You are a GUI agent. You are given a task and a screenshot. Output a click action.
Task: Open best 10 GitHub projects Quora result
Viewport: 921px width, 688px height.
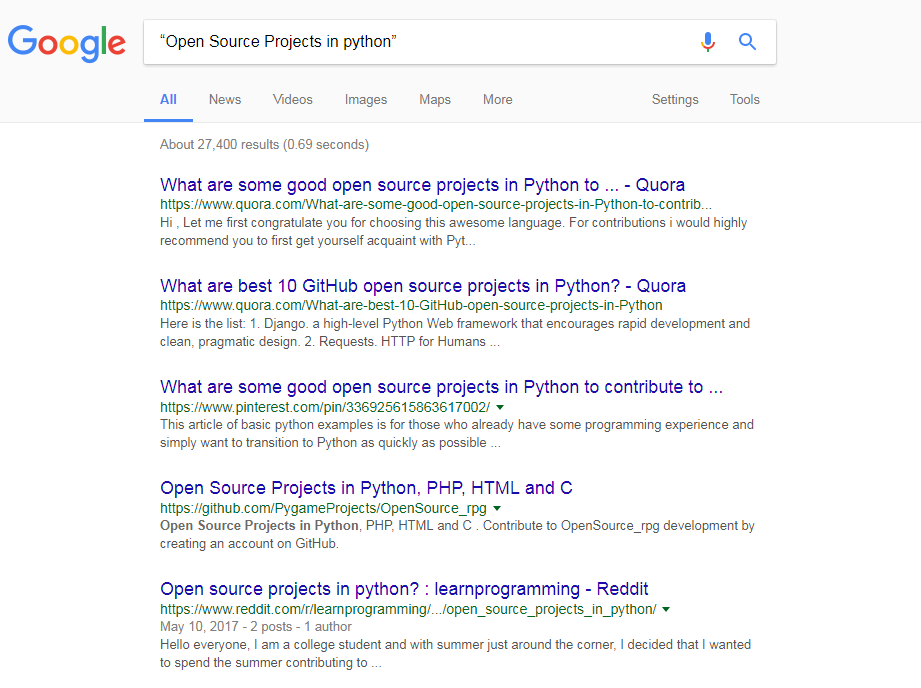tap(423, 286)
